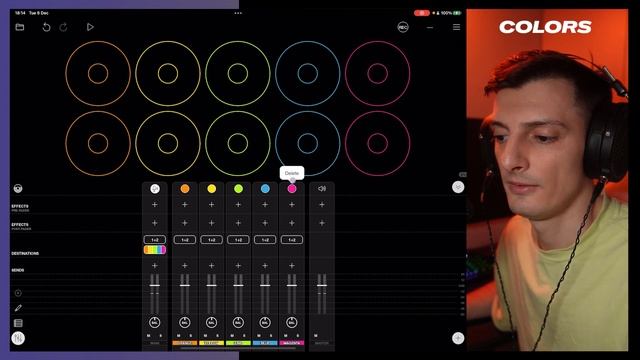Click the blue channel balance knob
Viewport: 640px width, 360px height.
pos(265,322)
